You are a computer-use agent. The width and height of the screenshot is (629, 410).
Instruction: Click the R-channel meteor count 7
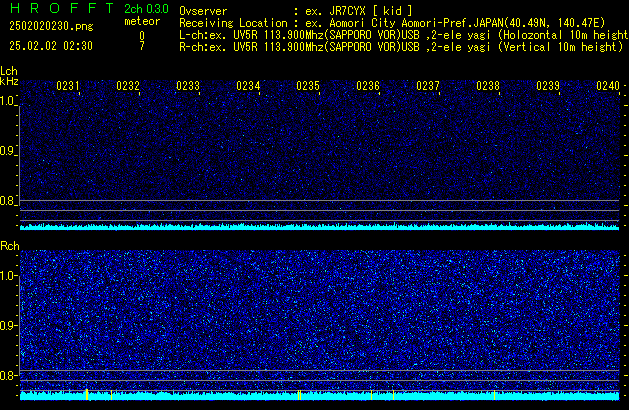[142, 46]
